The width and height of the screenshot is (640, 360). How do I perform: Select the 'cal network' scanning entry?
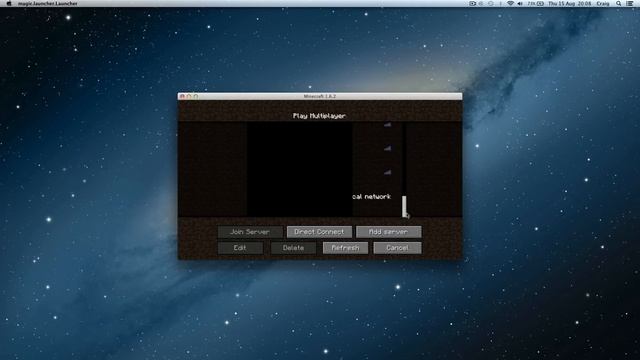pyautogui.click(x=371, y=197)
